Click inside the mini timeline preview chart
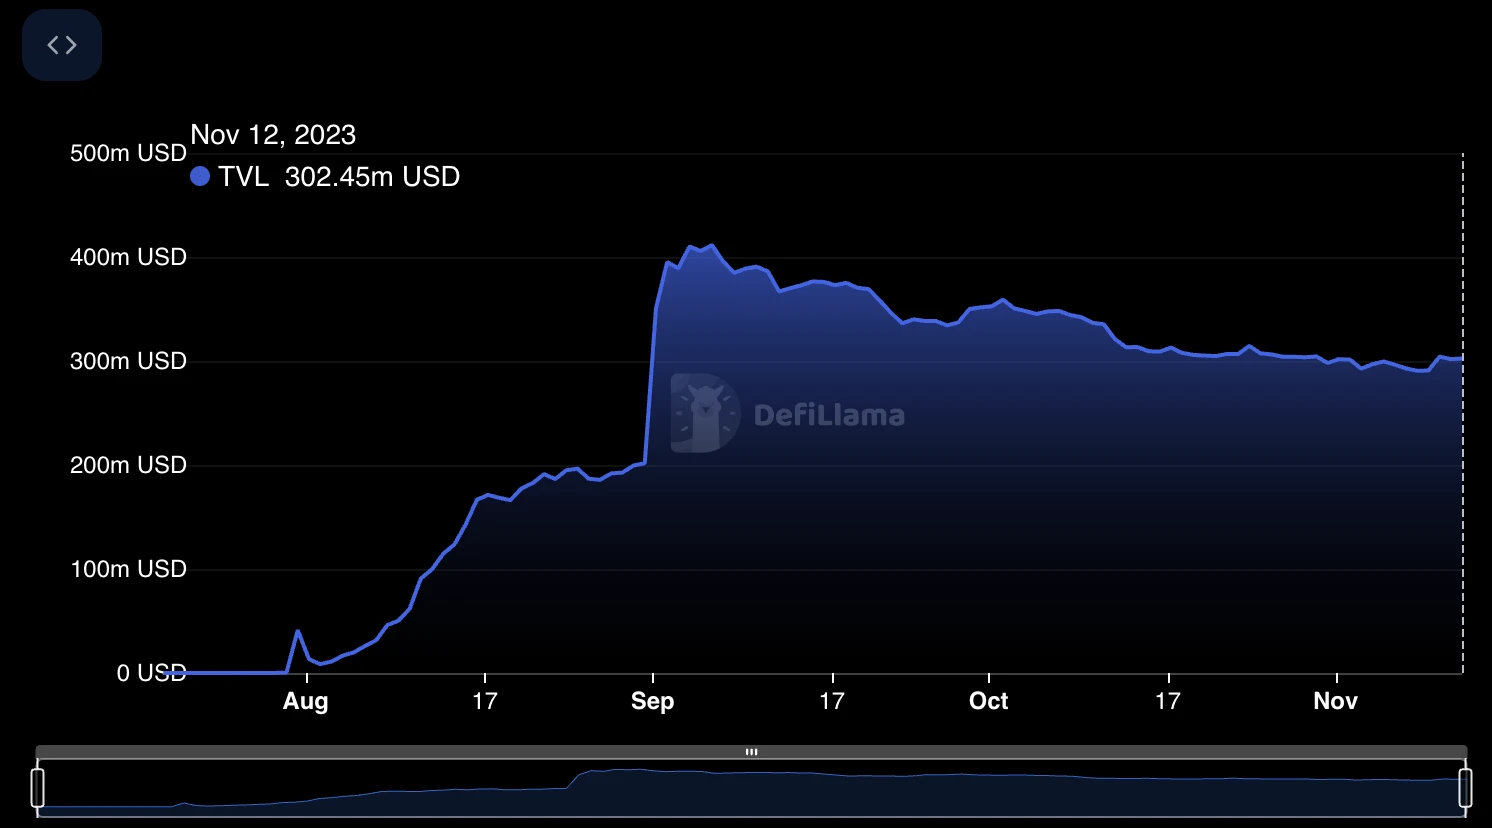 (x=750, y=790)
